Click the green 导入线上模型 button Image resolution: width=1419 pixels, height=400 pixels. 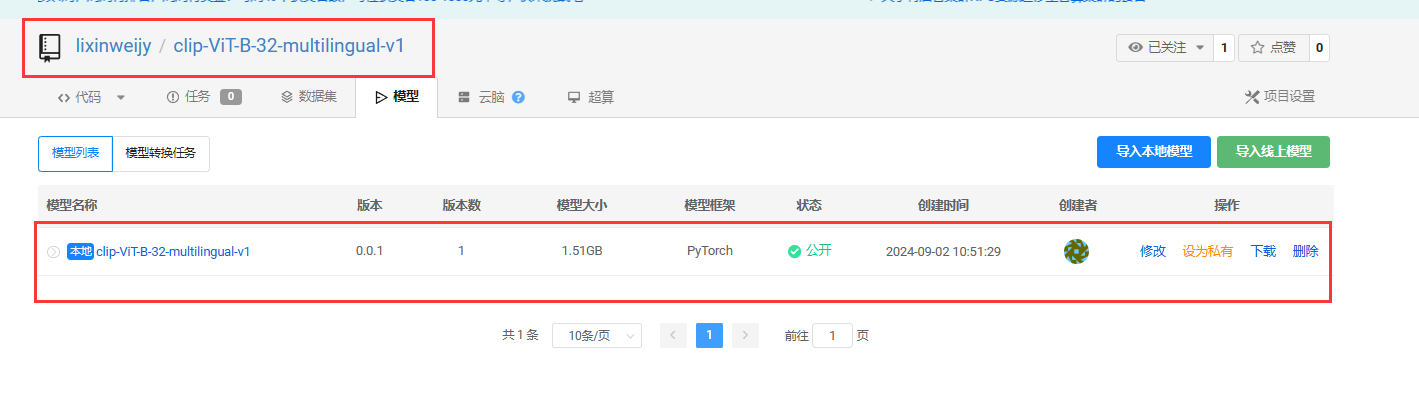pos(1272,152)
